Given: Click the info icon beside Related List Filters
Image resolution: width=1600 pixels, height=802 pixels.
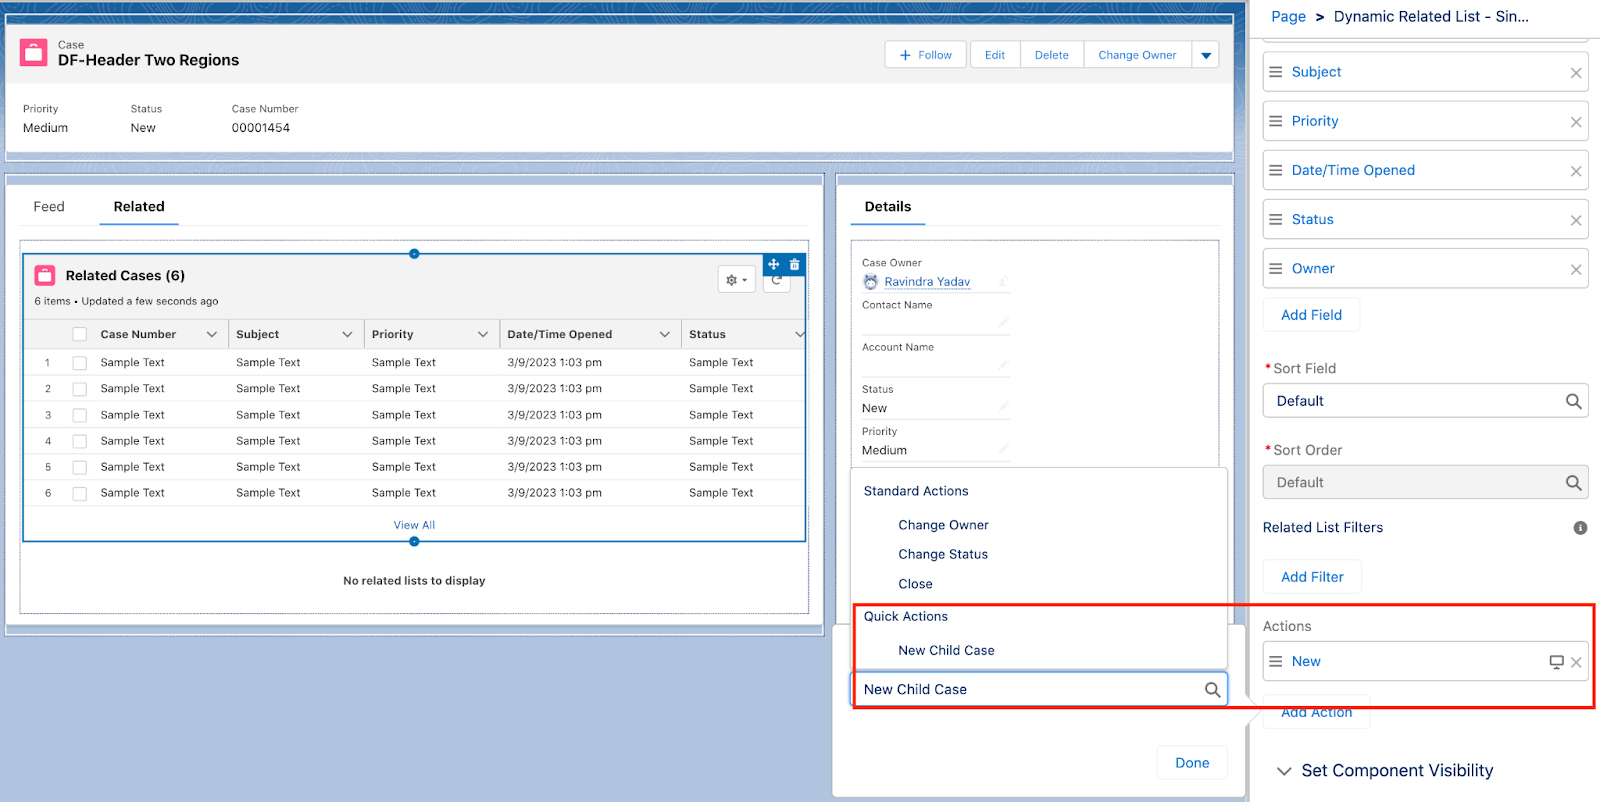Looking at the screenshot, I should [x=1580, y=528].
